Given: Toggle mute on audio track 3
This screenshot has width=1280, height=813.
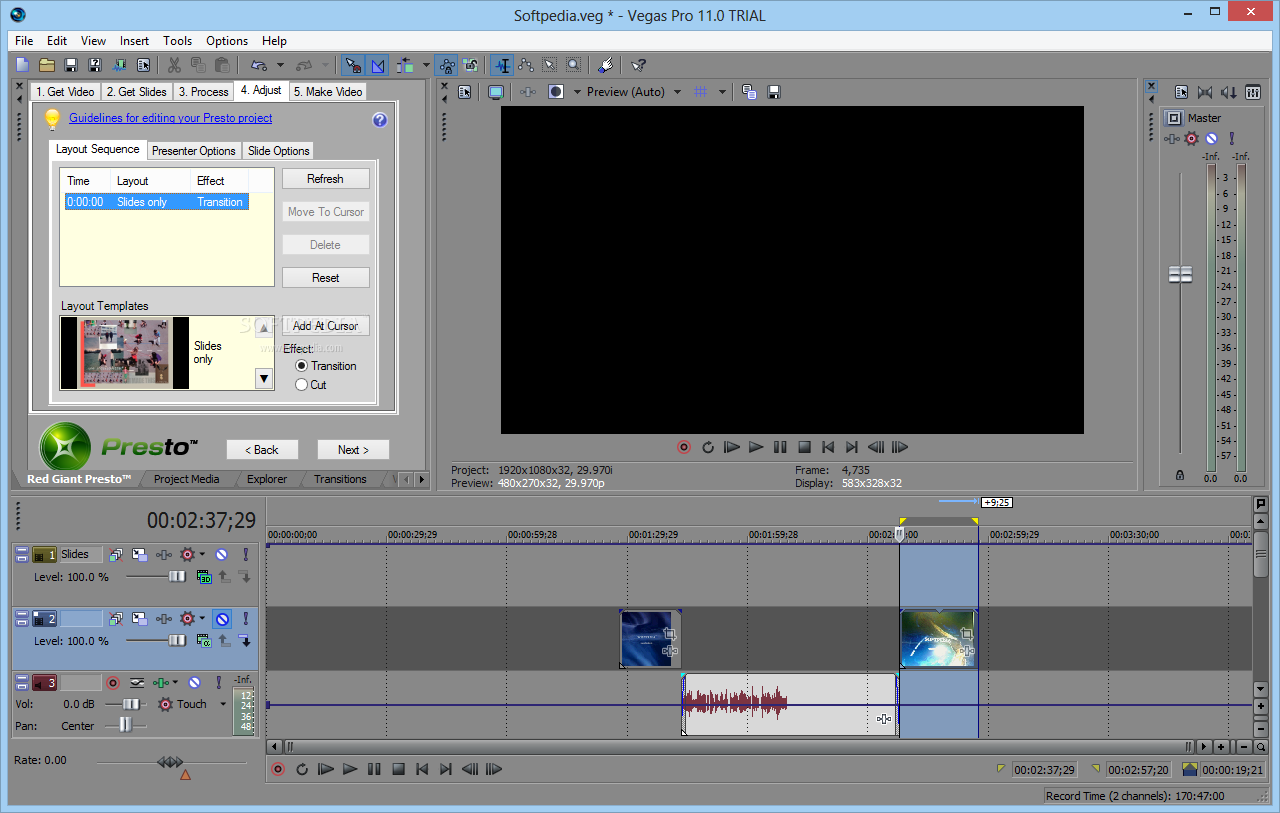Looking at the screenshot, I should pyautogui.click(x=194, y=683).
